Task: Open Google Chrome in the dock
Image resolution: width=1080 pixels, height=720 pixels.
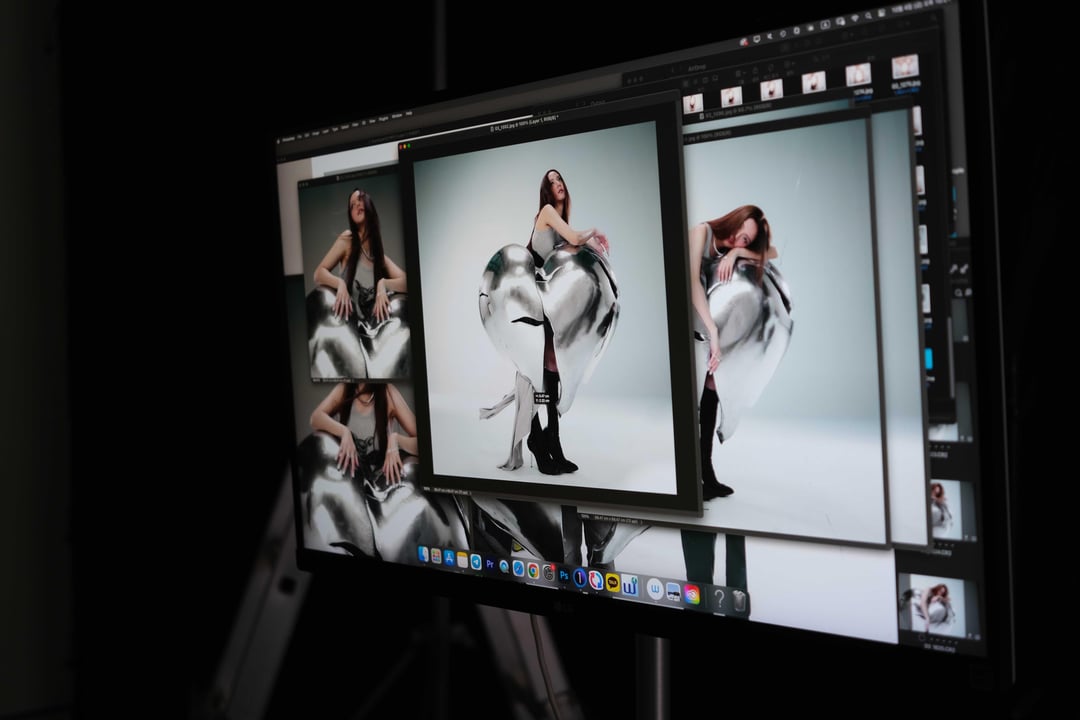Action: (x=533, y=569)
